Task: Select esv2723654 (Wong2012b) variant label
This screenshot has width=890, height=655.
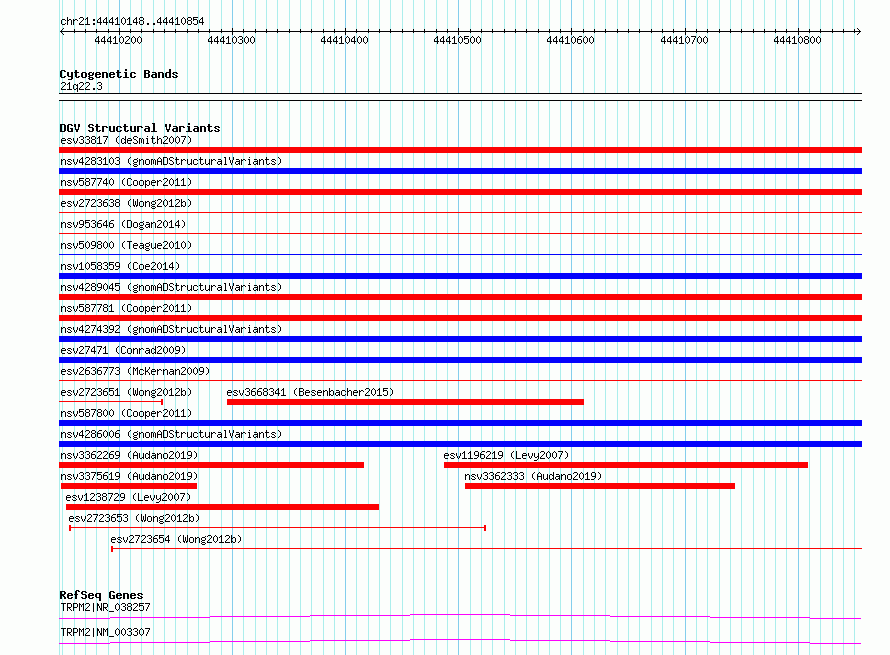Action: (176, 539)
